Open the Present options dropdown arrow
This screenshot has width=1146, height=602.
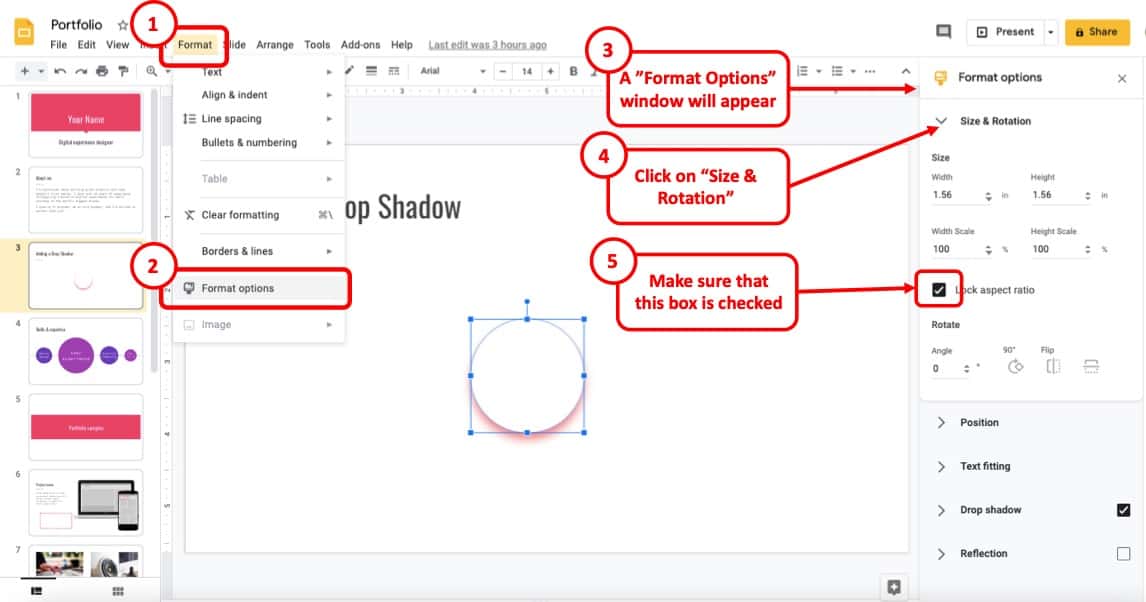click(1051, 32)
